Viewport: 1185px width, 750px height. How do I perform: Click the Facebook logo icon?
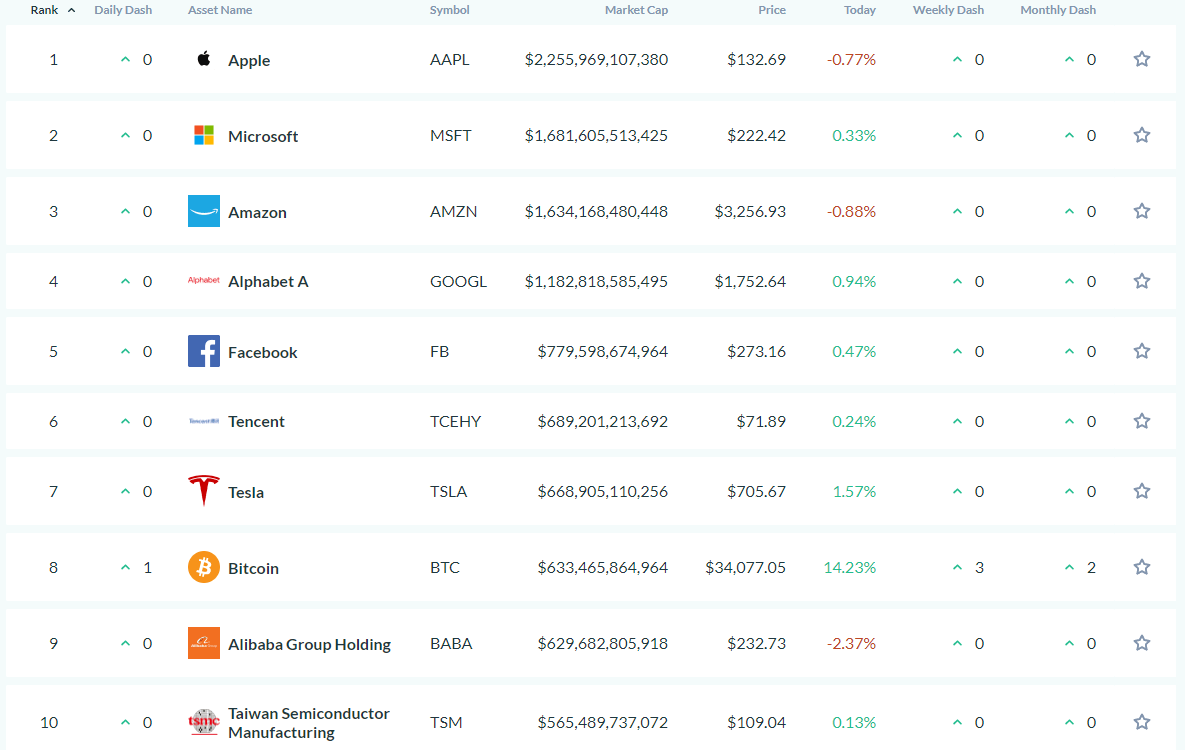tap(204, 351)
